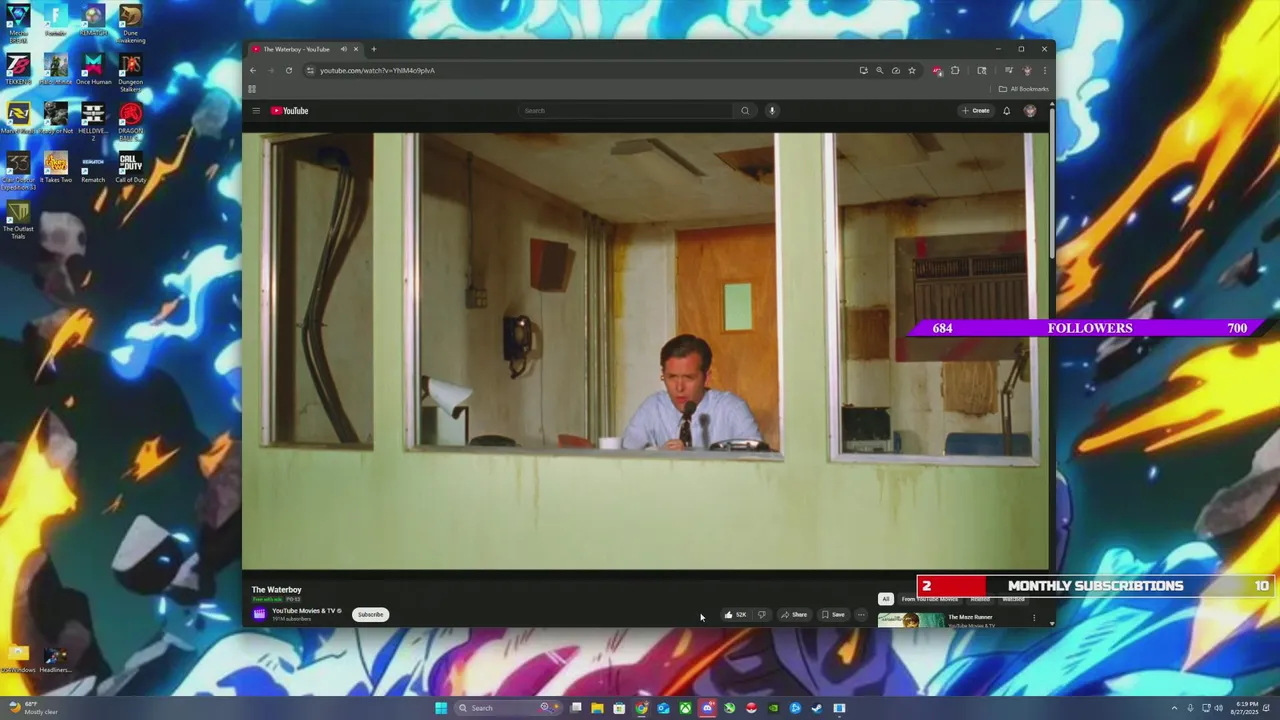Viewport: 1280px width, 720px height.
Task: Reload the page in Chrome
Action: pyautogui.click(x=289, y=70)
